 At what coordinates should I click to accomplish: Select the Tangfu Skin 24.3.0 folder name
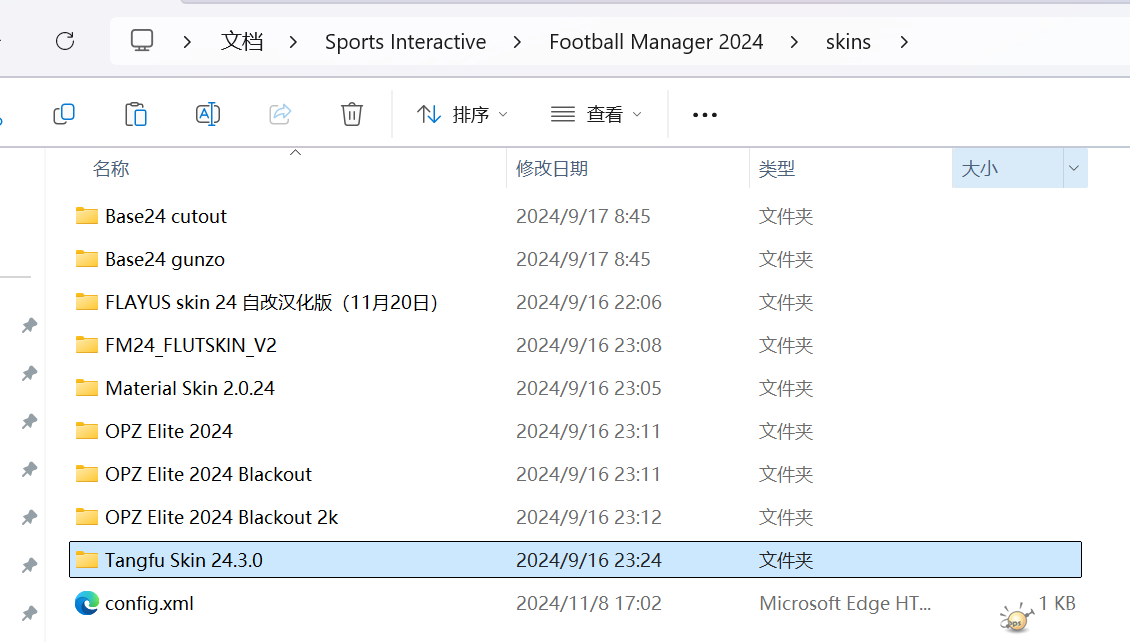tap(184, 561)
